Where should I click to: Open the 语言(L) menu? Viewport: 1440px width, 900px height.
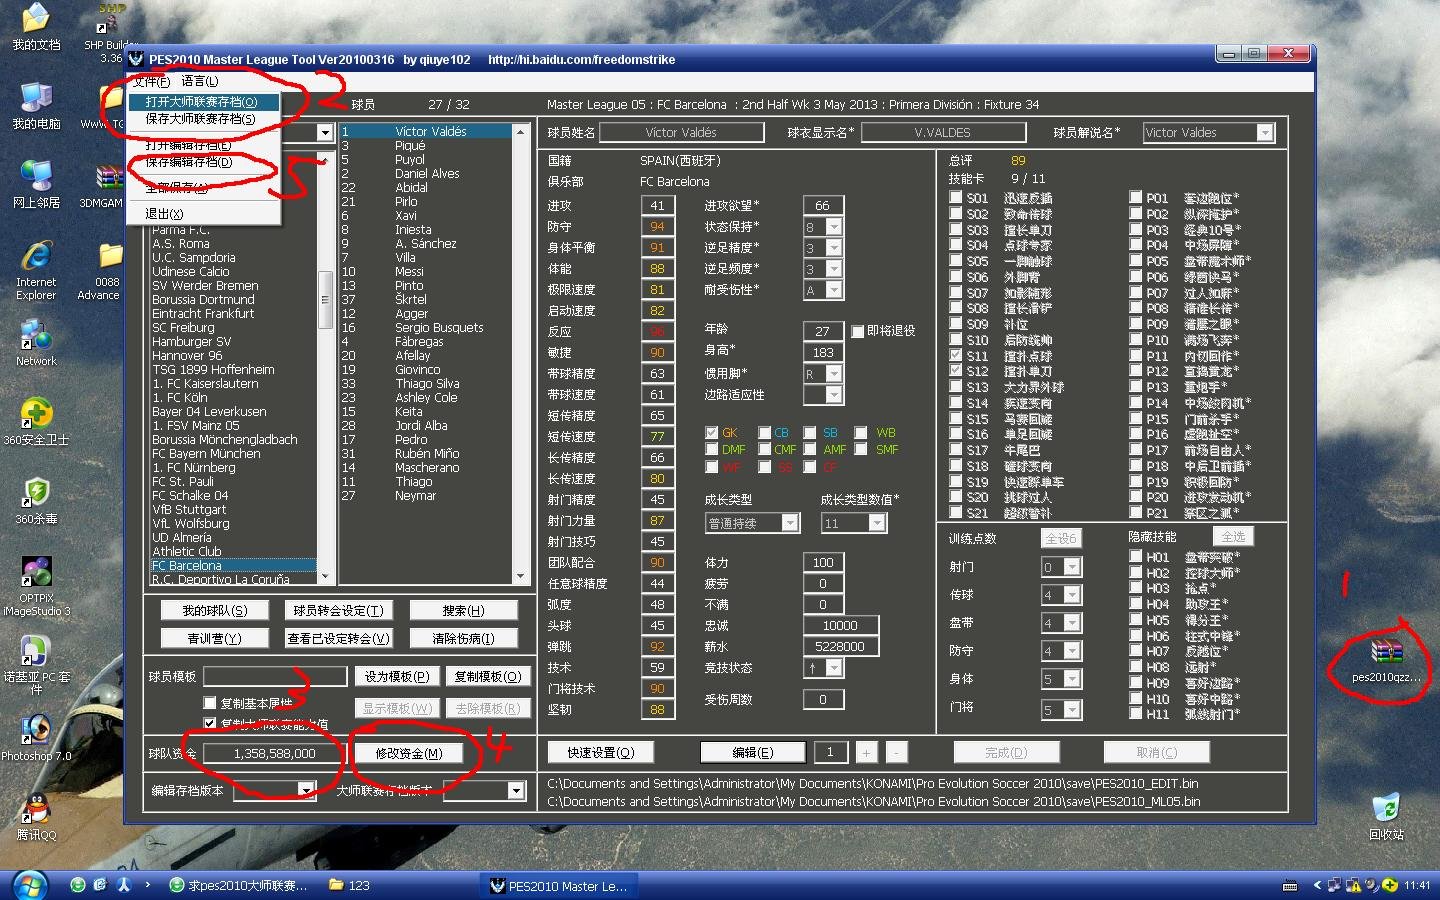coord(200,81)
